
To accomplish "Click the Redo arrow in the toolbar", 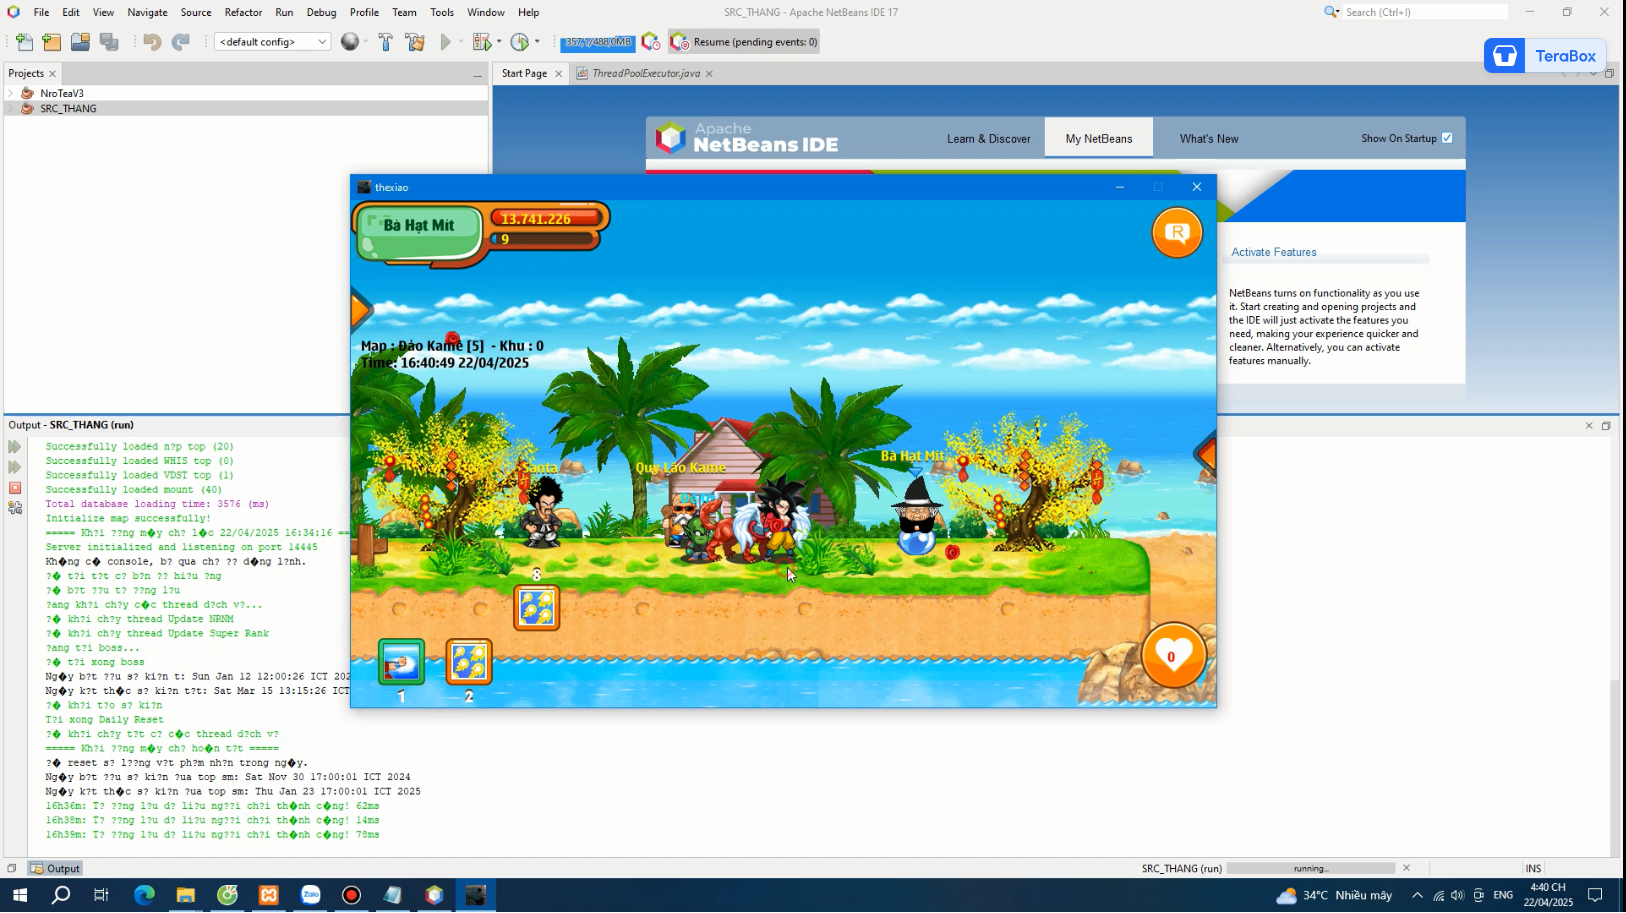I will click(x=181, y=42).
